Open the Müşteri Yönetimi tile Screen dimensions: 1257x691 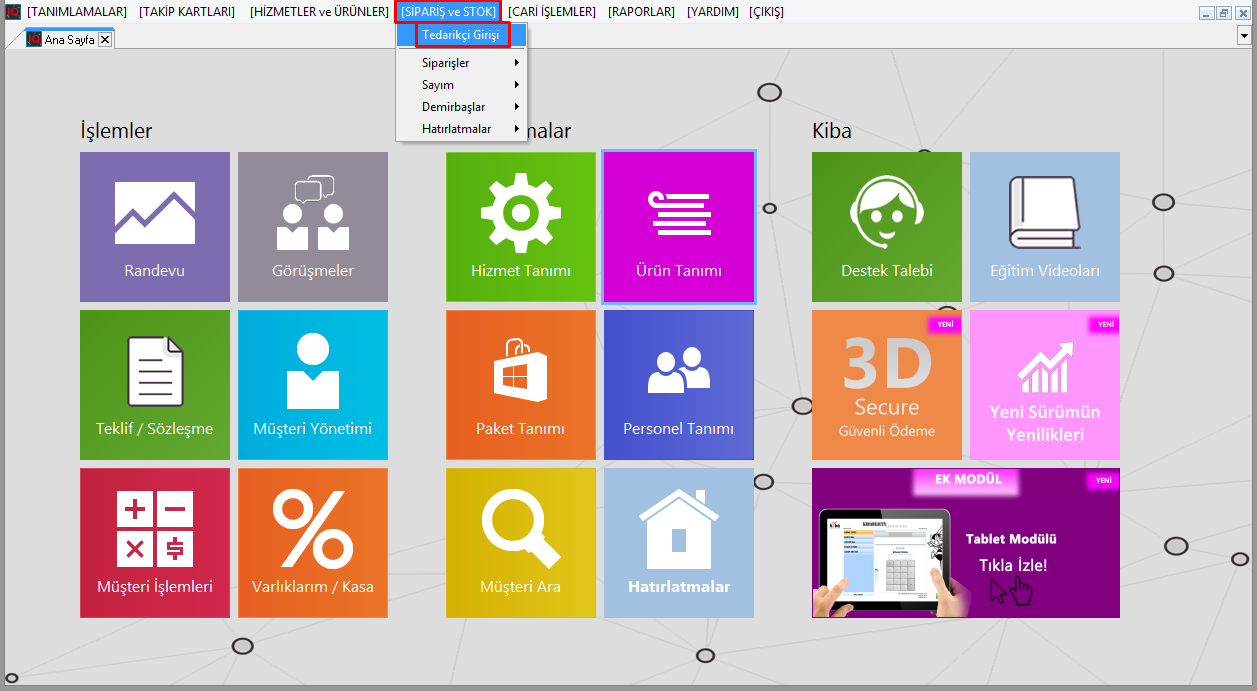[313, 385]
